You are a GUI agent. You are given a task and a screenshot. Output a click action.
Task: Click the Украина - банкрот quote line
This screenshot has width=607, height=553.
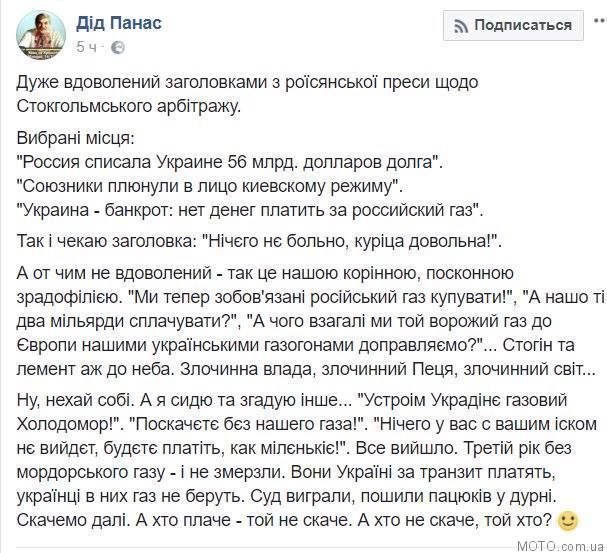[250, 210]
